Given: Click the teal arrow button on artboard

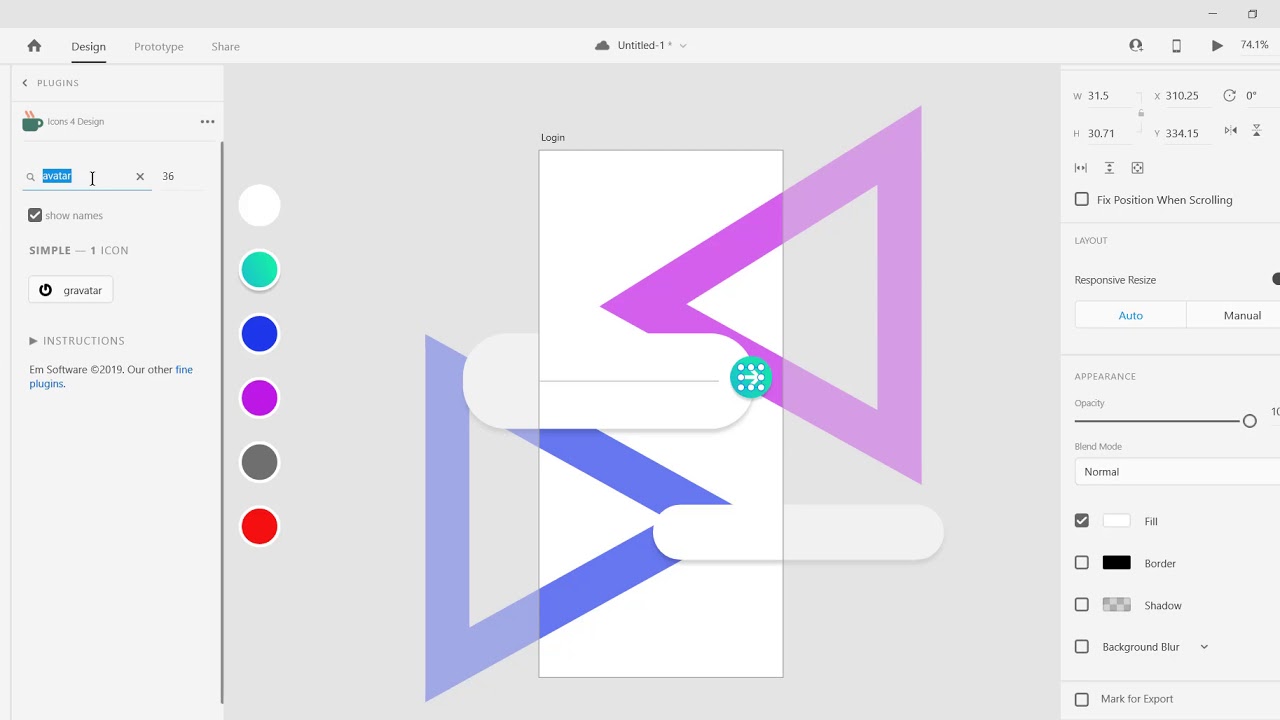Looking at the screenshot, I should tap(750, 378).
